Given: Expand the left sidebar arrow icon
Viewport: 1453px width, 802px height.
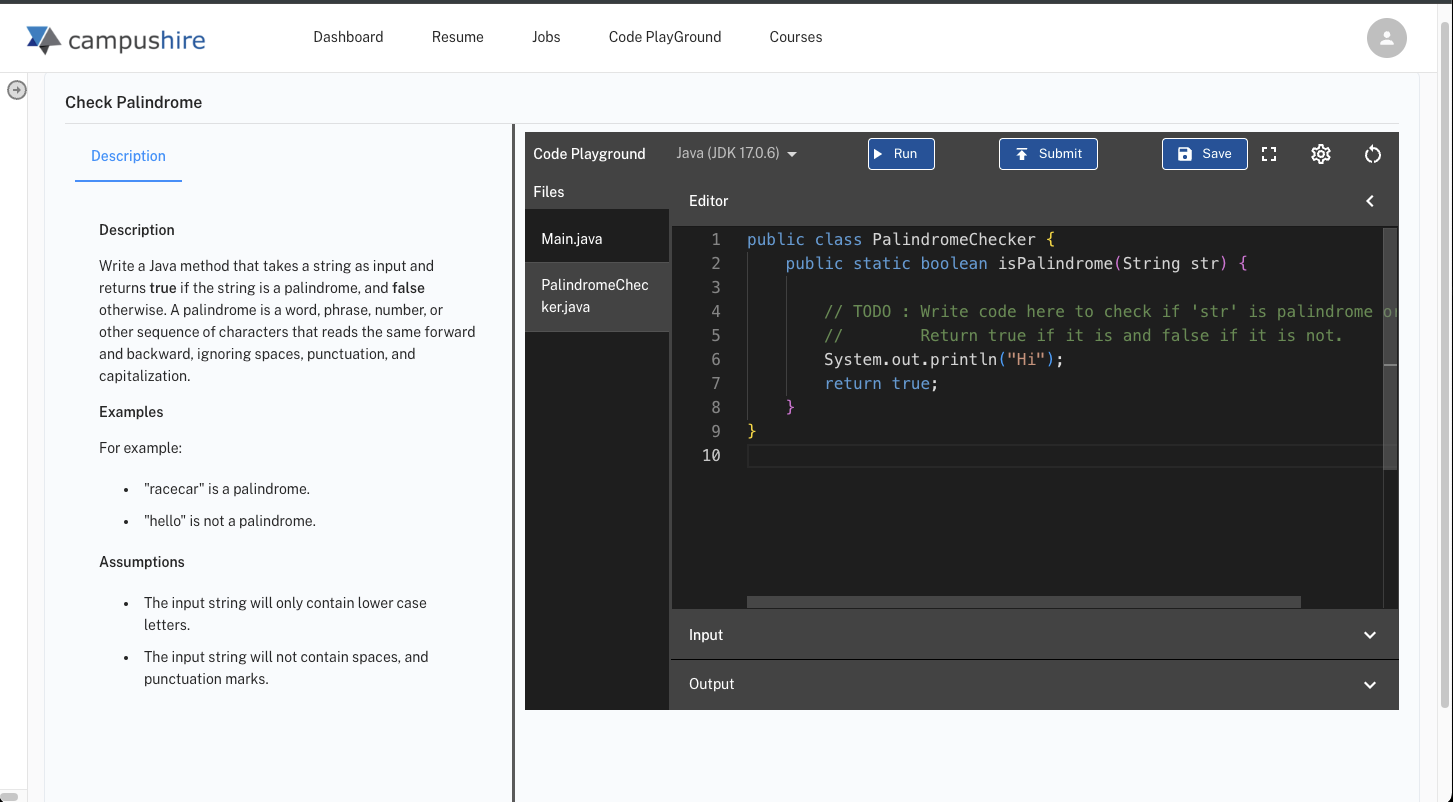Looking at the screenshot, I should (17, 90).
